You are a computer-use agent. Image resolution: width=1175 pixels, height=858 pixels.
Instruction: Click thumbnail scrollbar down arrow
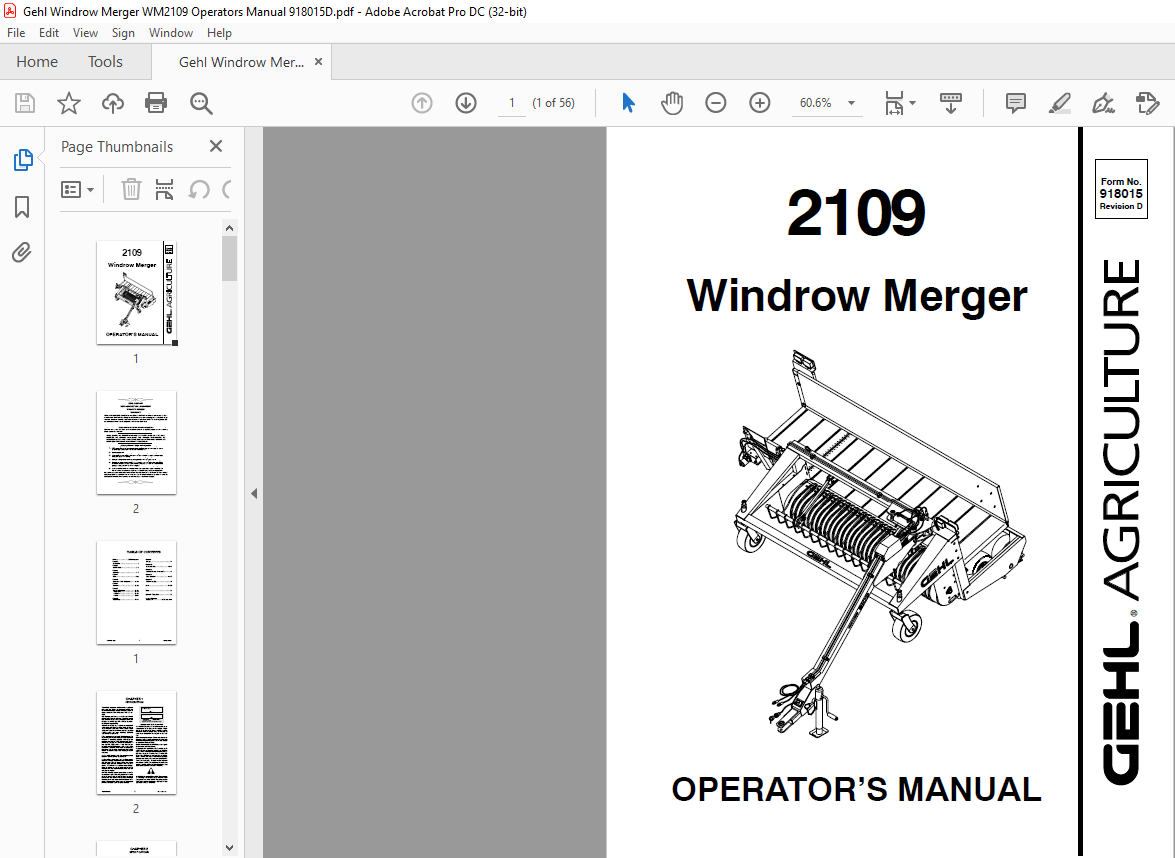point(229,848)
